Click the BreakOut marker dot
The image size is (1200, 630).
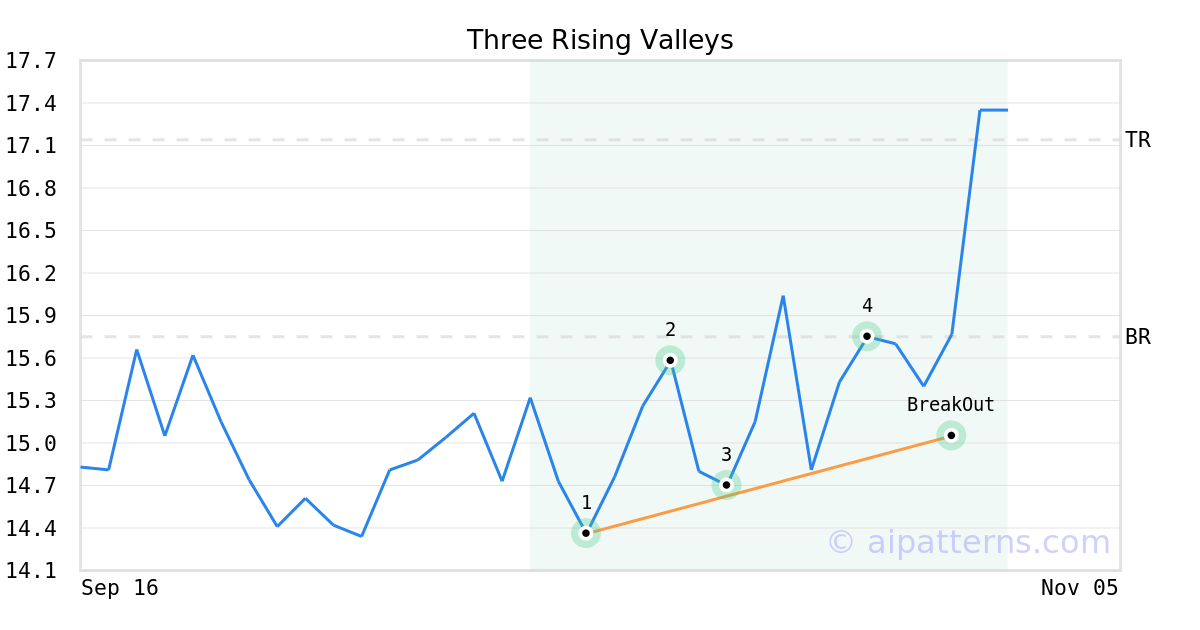pyautogui.click(x=951, y=435)
